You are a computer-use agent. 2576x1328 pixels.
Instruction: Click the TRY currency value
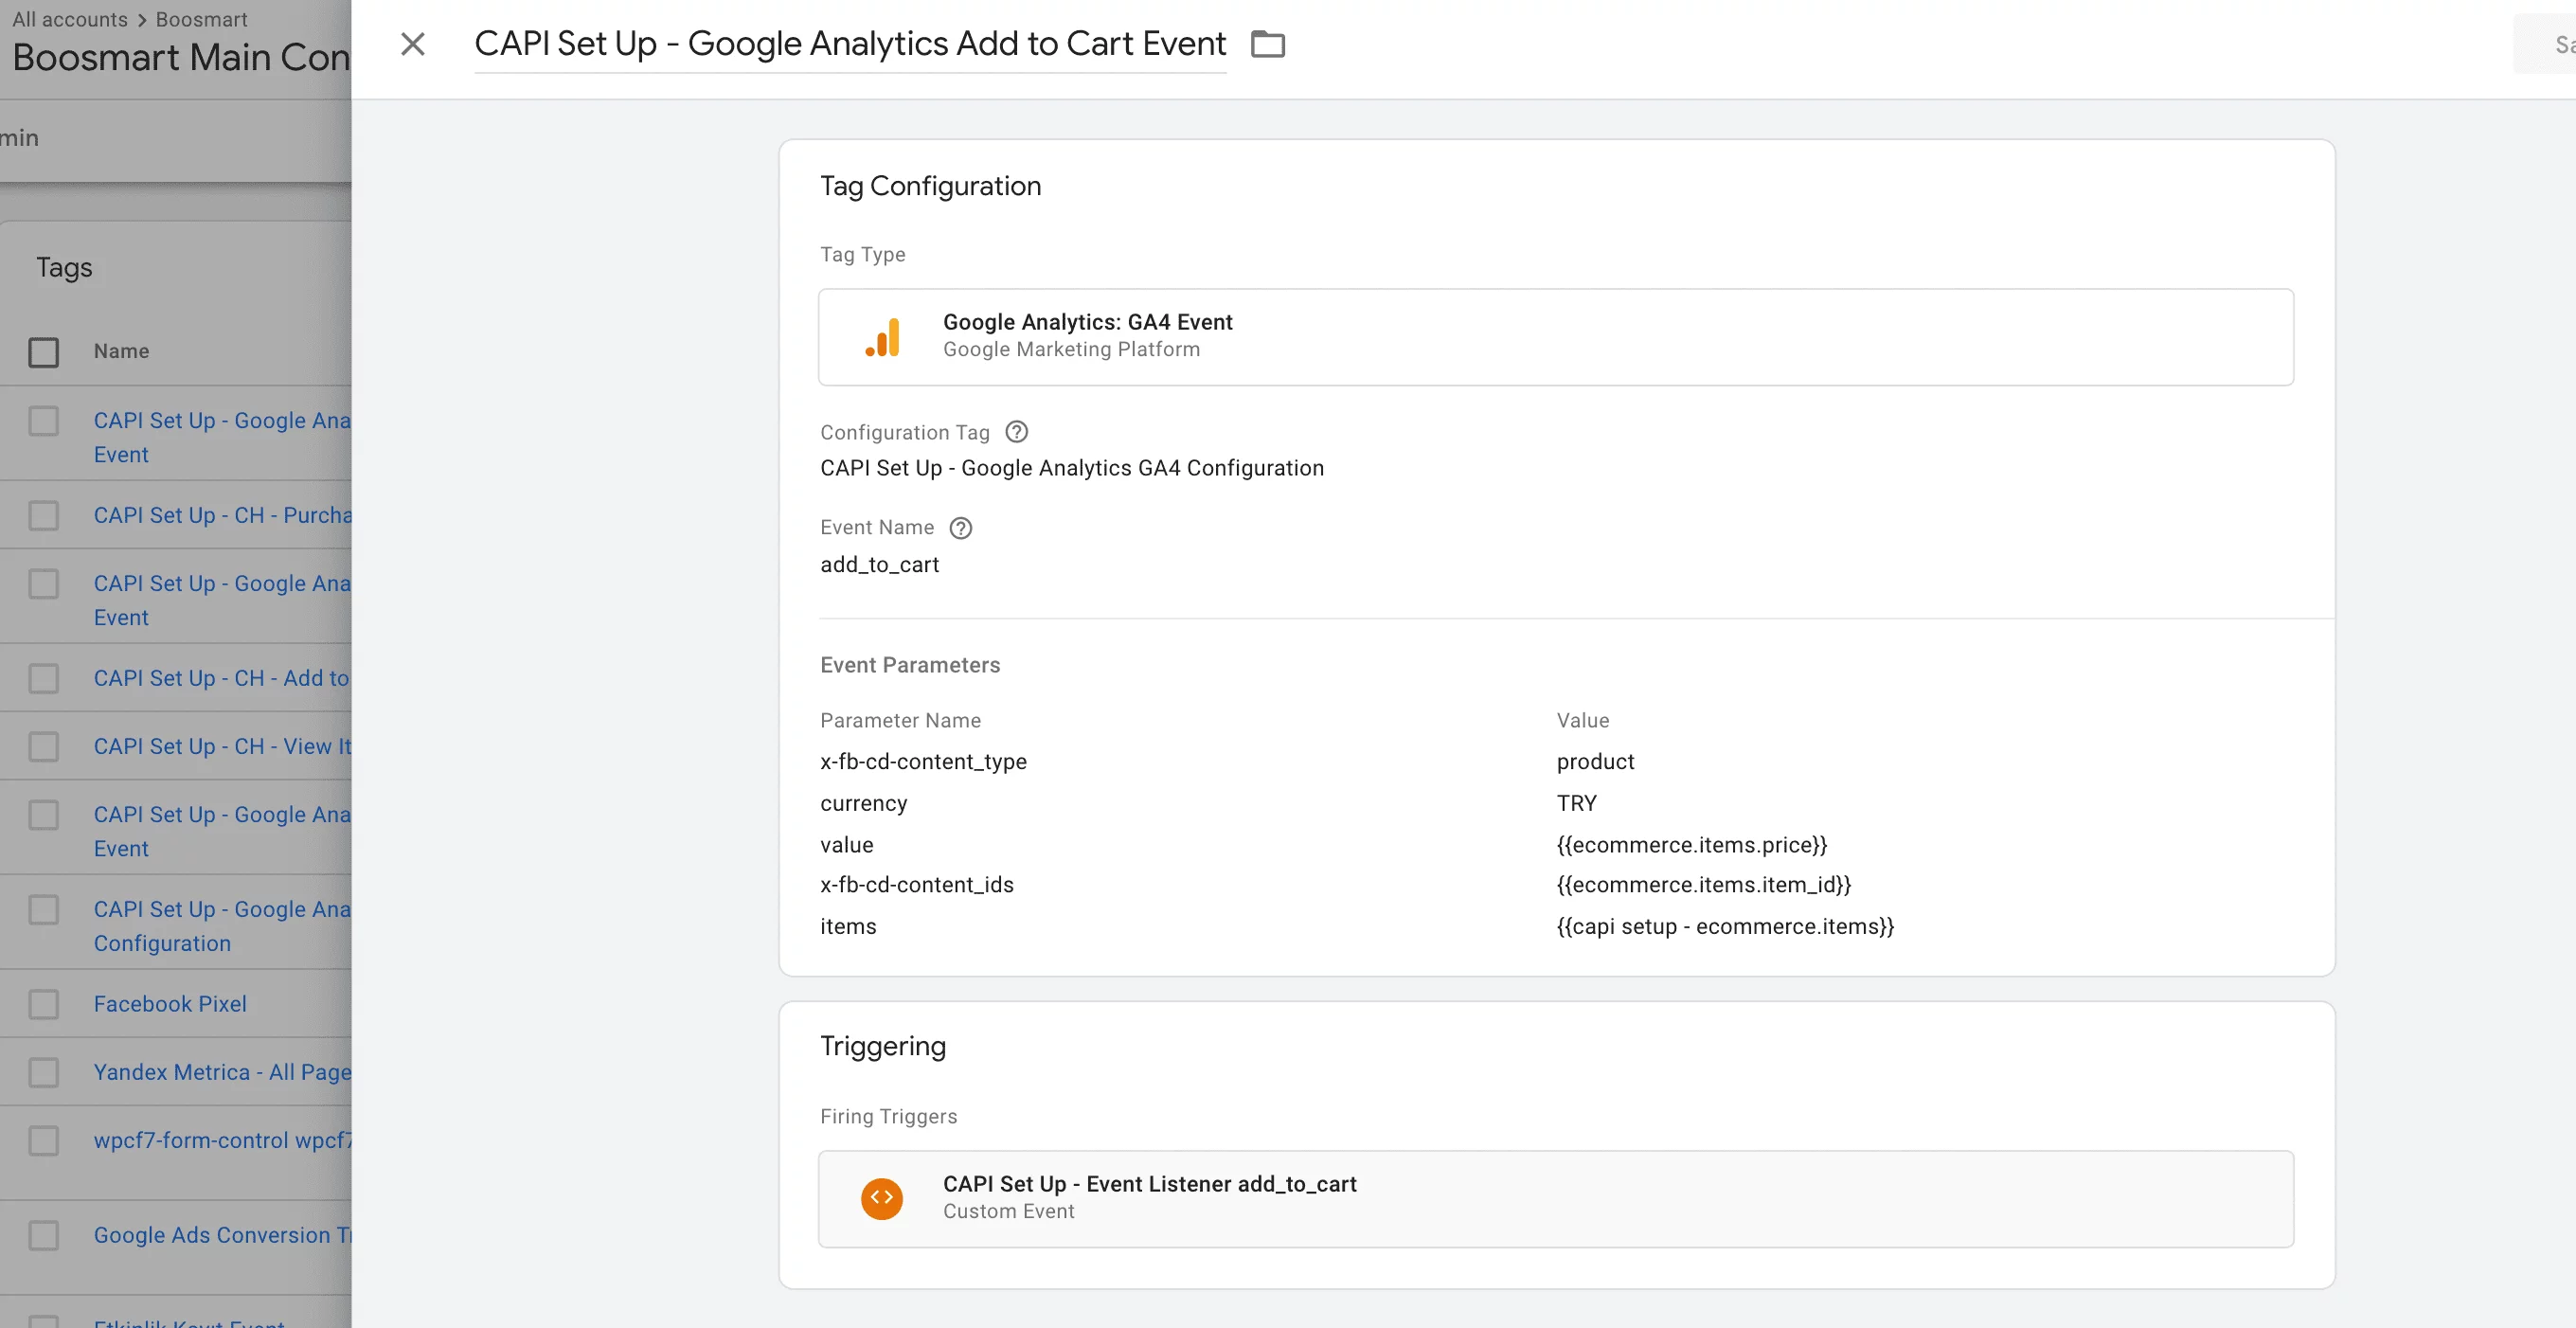1577,804
